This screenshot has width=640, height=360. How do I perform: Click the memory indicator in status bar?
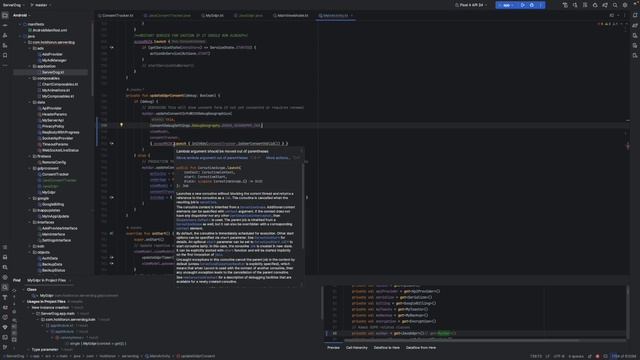pyautogui.click(x=624, y=356)
